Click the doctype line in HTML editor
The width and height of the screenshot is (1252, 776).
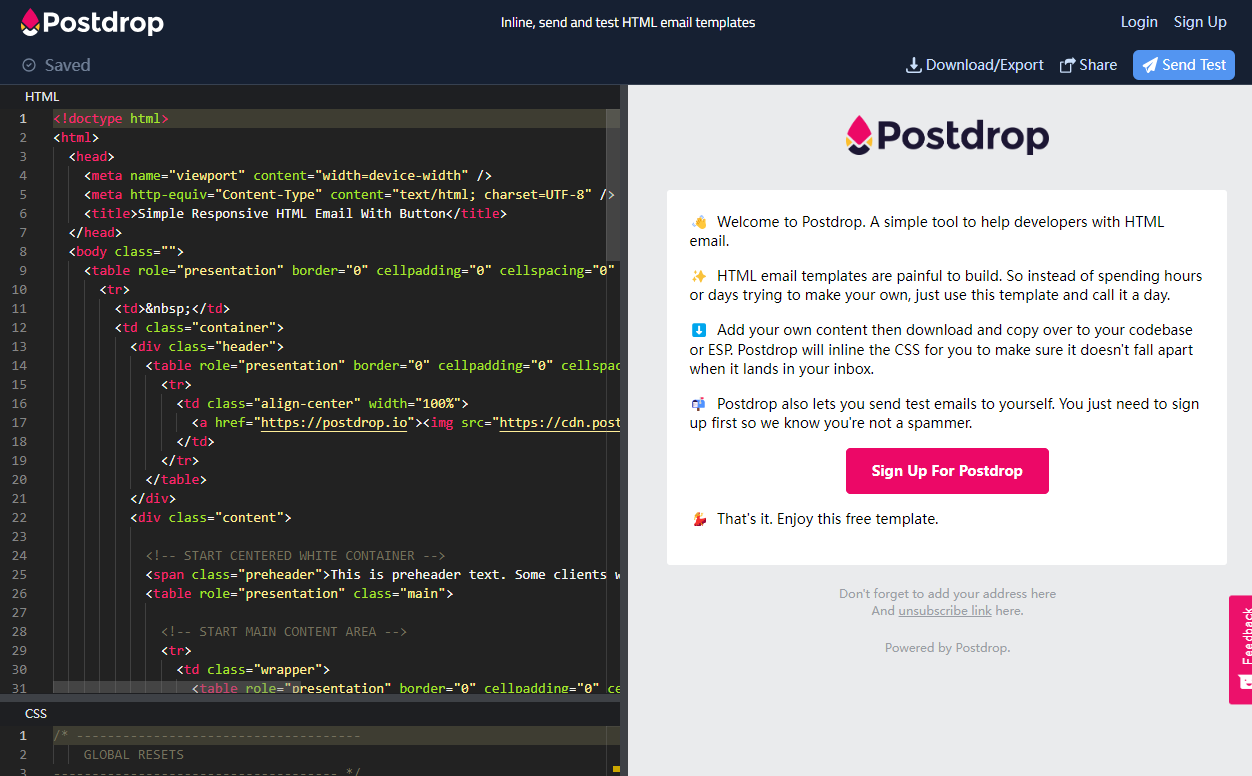(x=111, y=118)
